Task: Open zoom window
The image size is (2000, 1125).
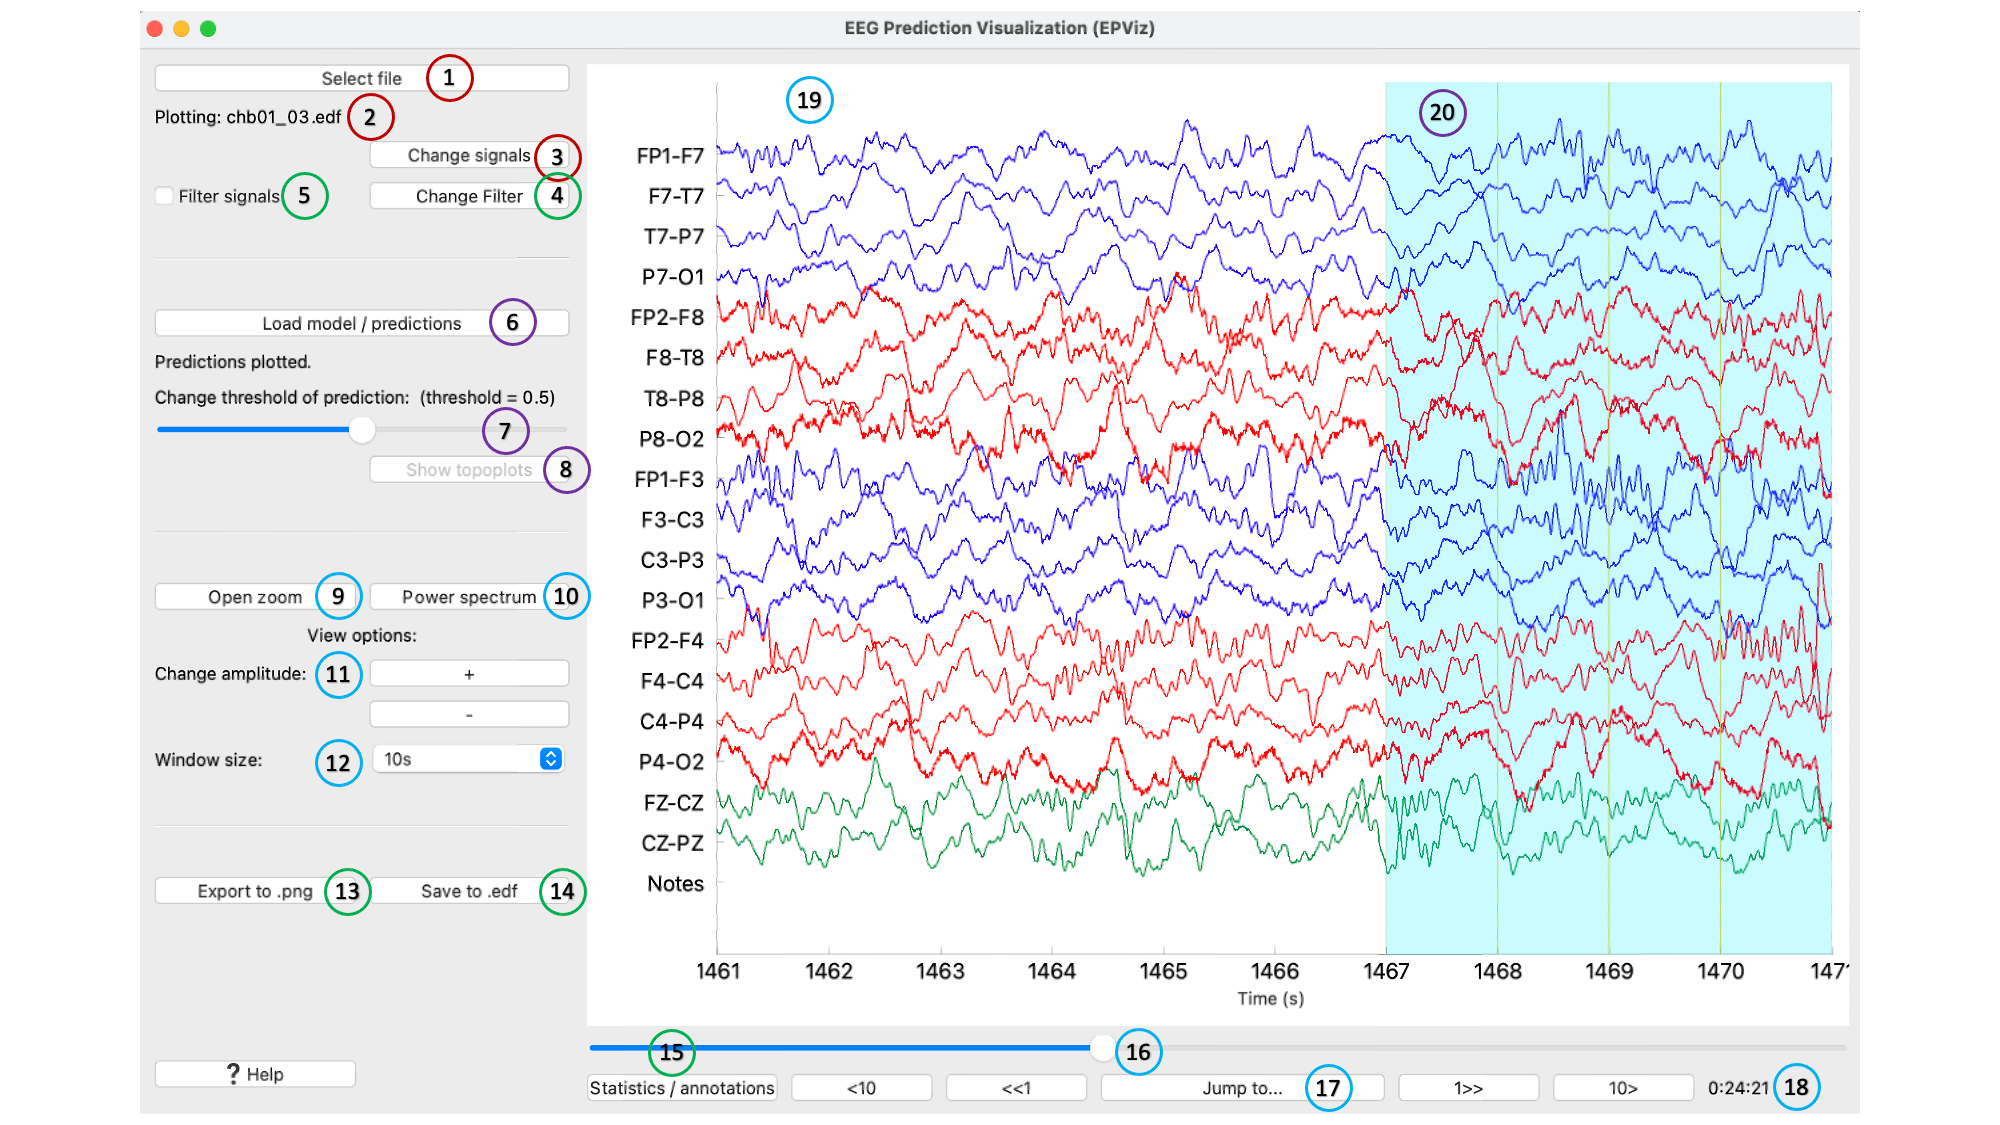Action: (x=254, y=597)
